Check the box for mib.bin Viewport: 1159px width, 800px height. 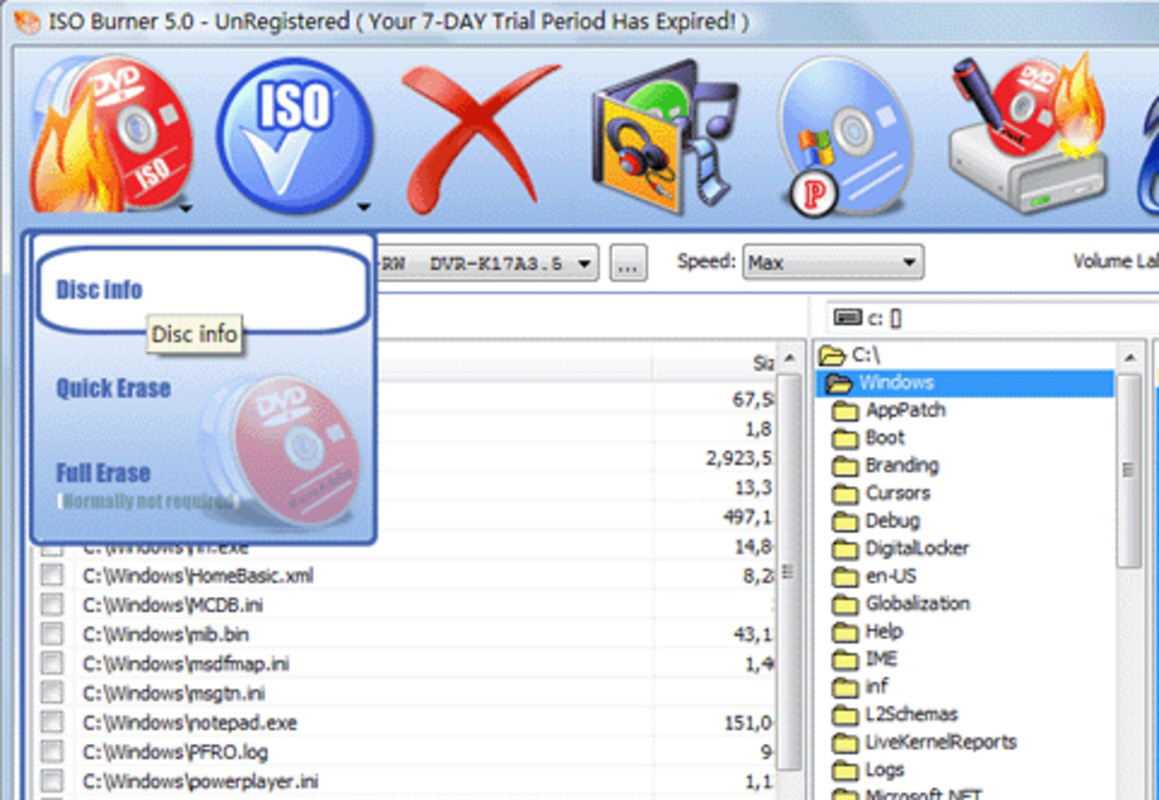pyautogui.click(x=52, y=634)
